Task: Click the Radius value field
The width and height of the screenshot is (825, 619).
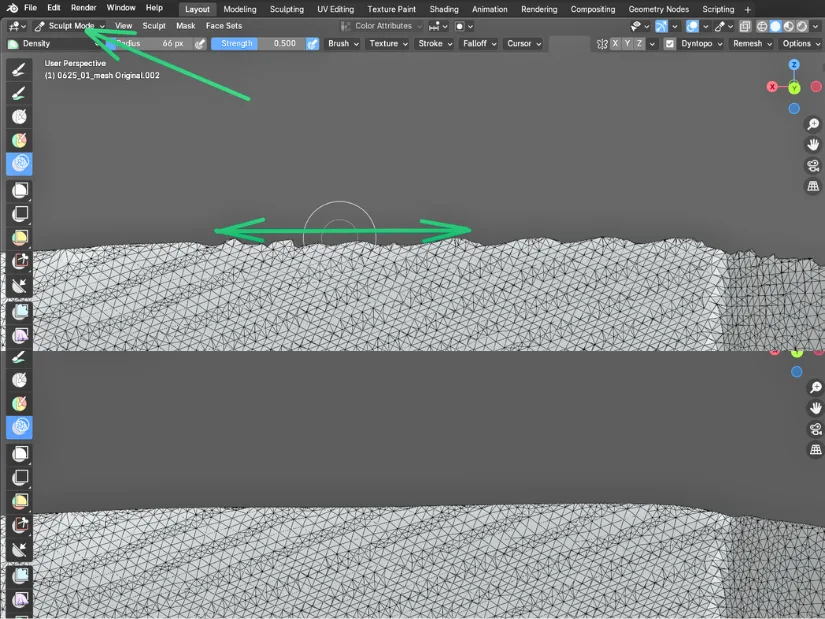Action: tap(150, 44)
